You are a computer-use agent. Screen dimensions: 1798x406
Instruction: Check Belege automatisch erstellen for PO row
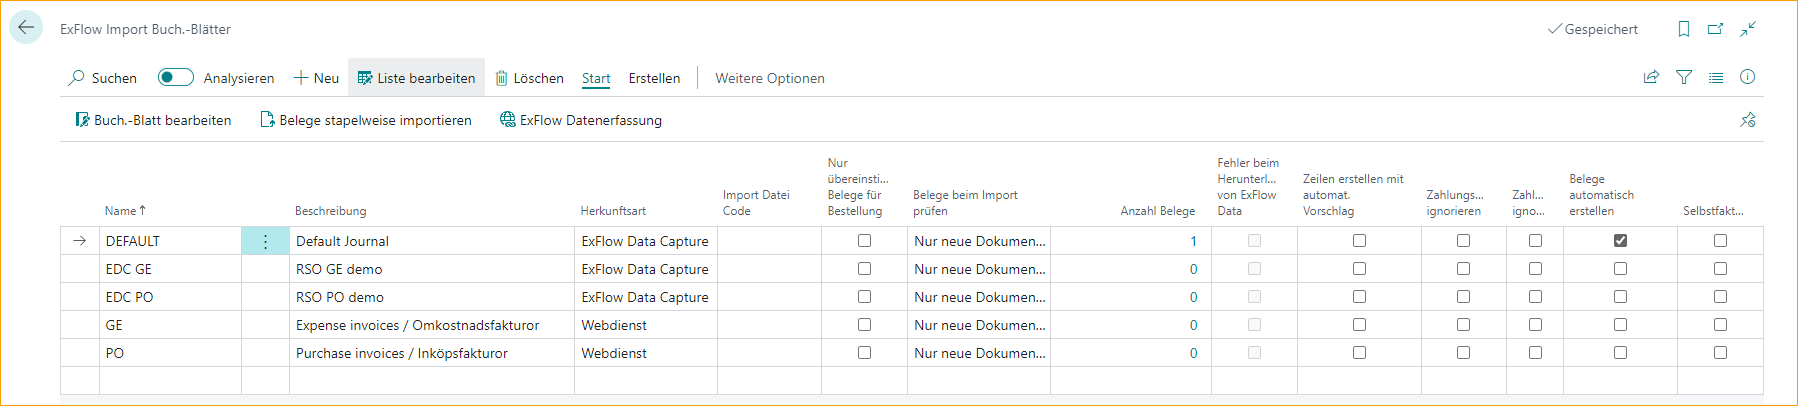tap(1620, 353)
